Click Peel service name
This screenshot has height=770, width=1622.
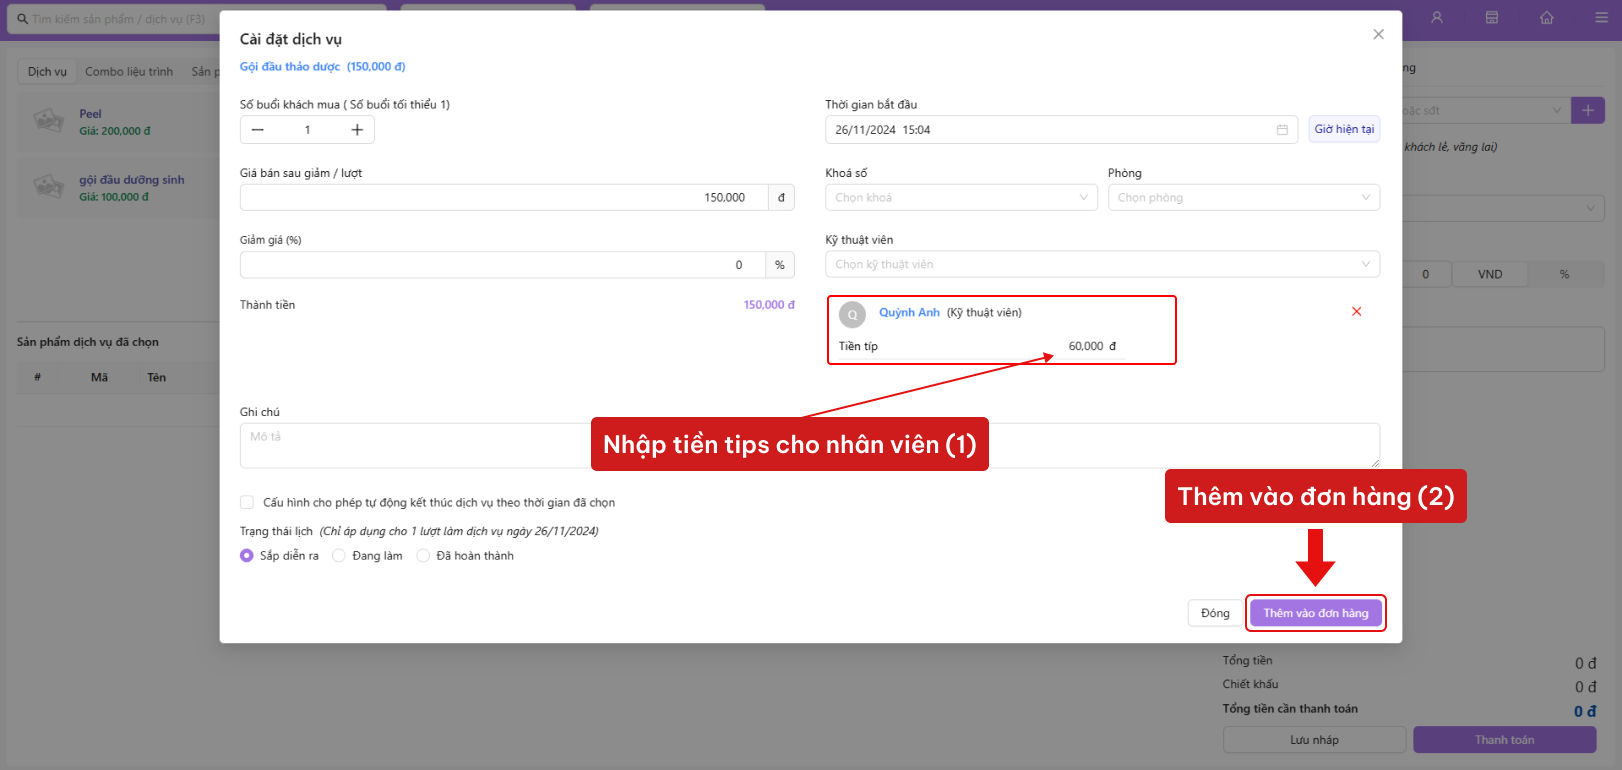(91, 114)
